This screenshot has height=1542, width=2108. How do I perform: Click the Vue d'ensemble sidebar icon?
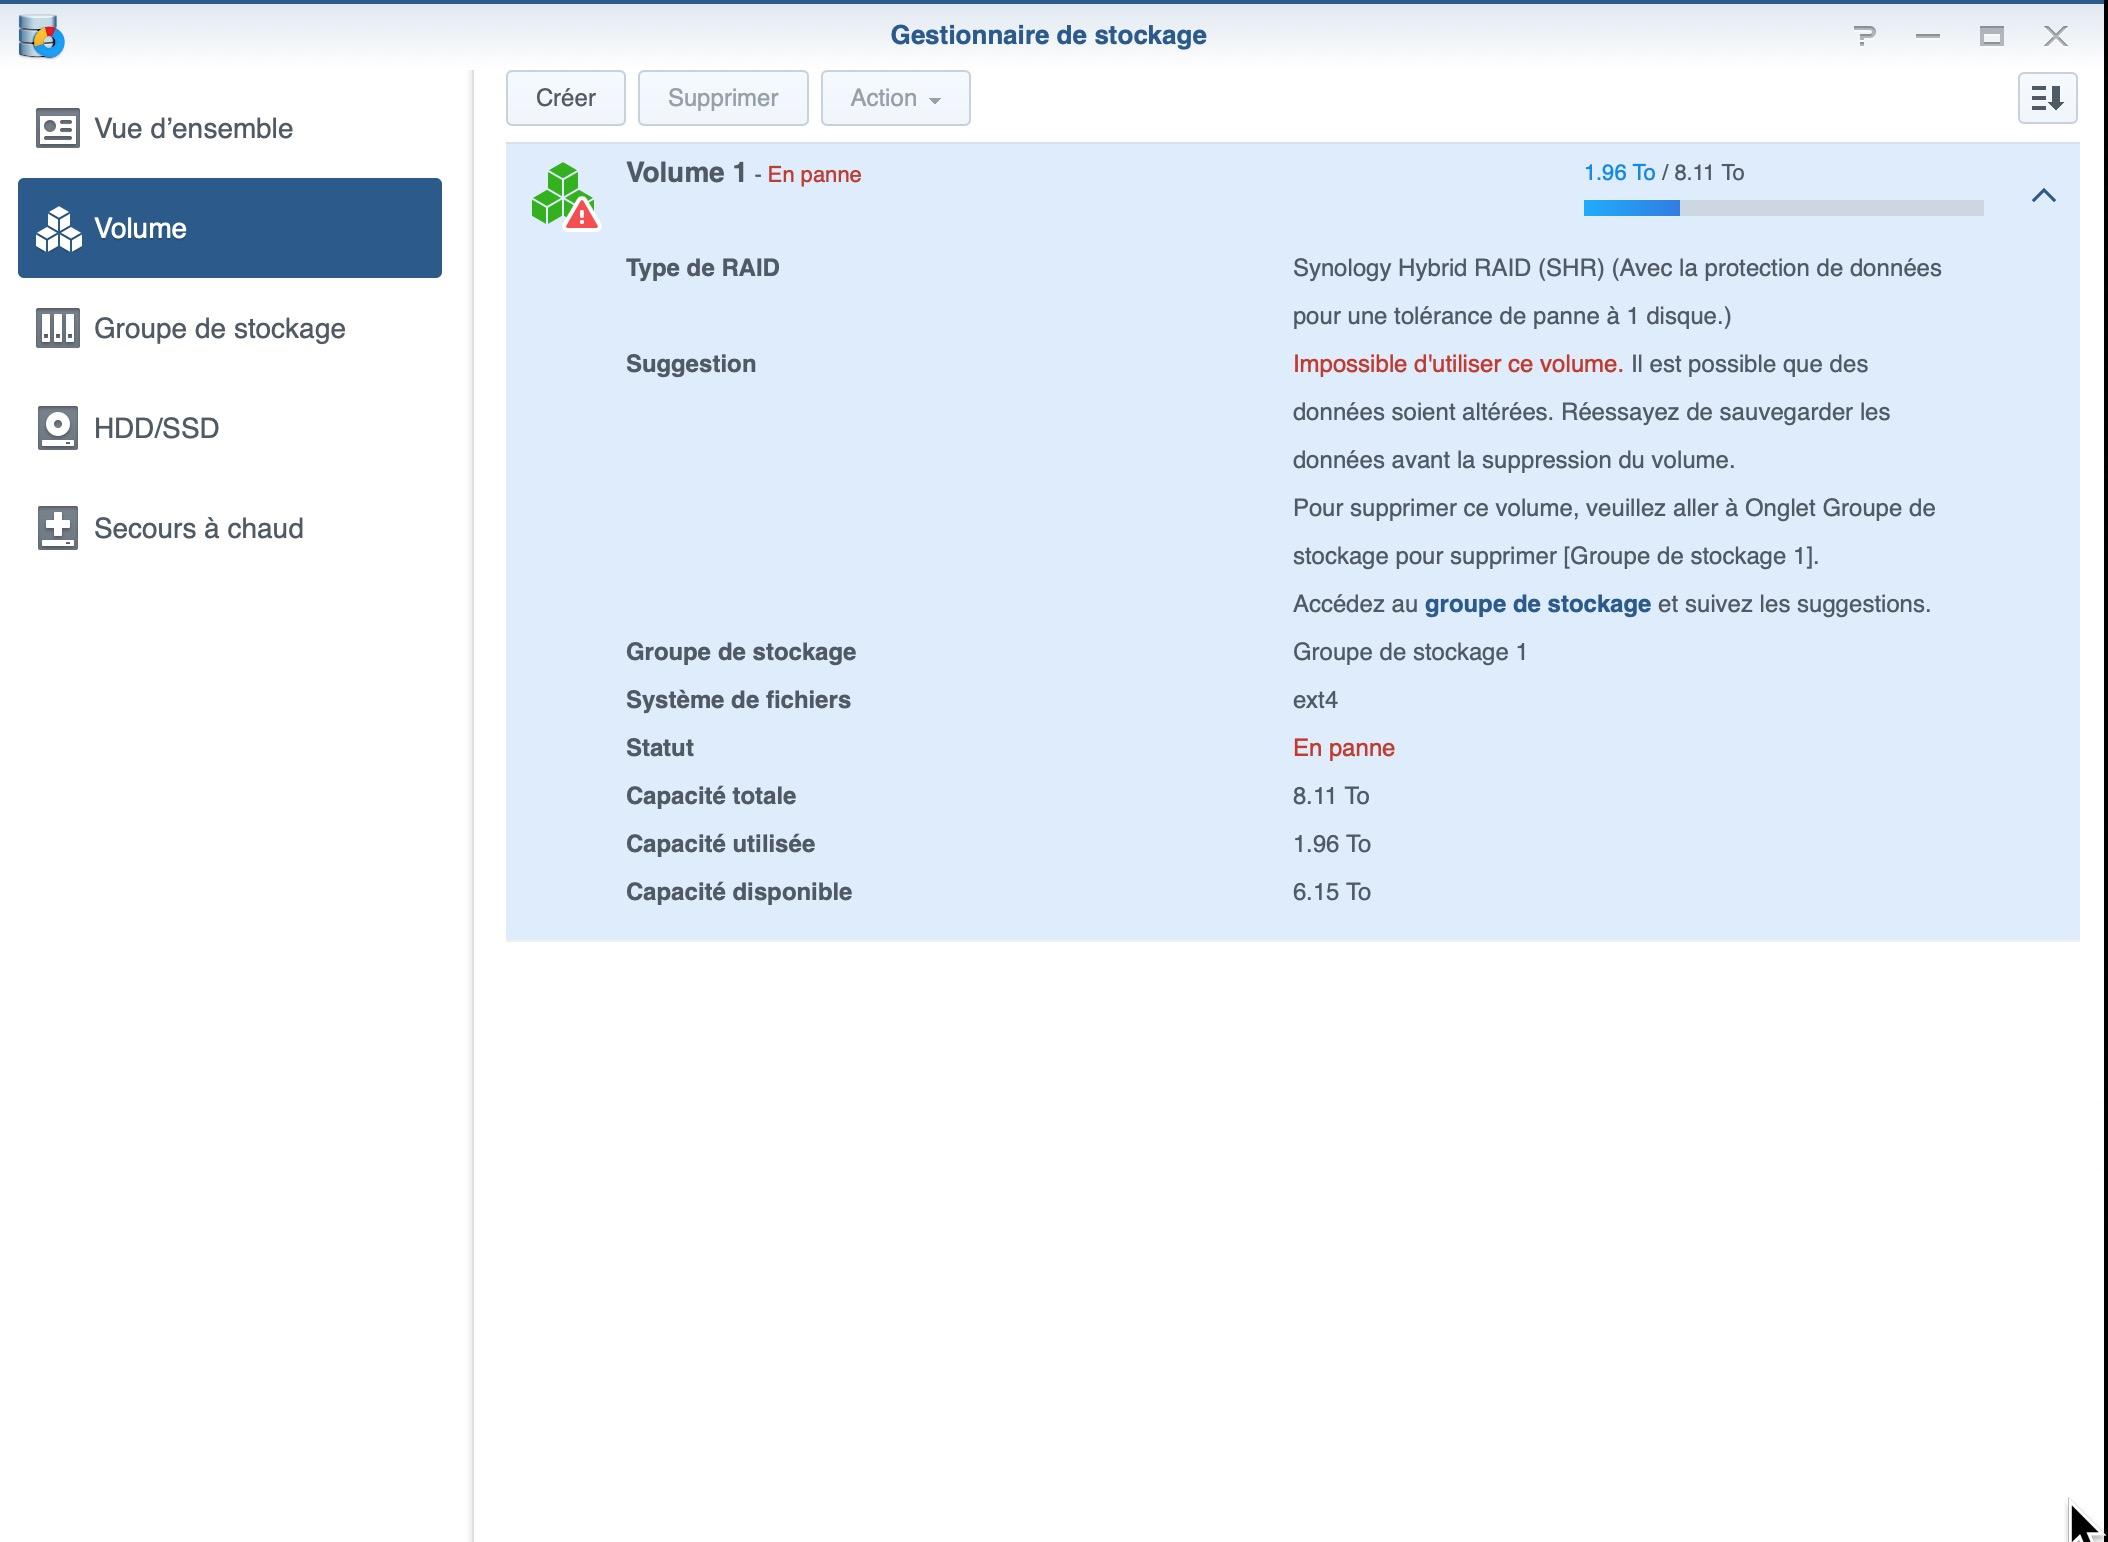tap(58, 129)
